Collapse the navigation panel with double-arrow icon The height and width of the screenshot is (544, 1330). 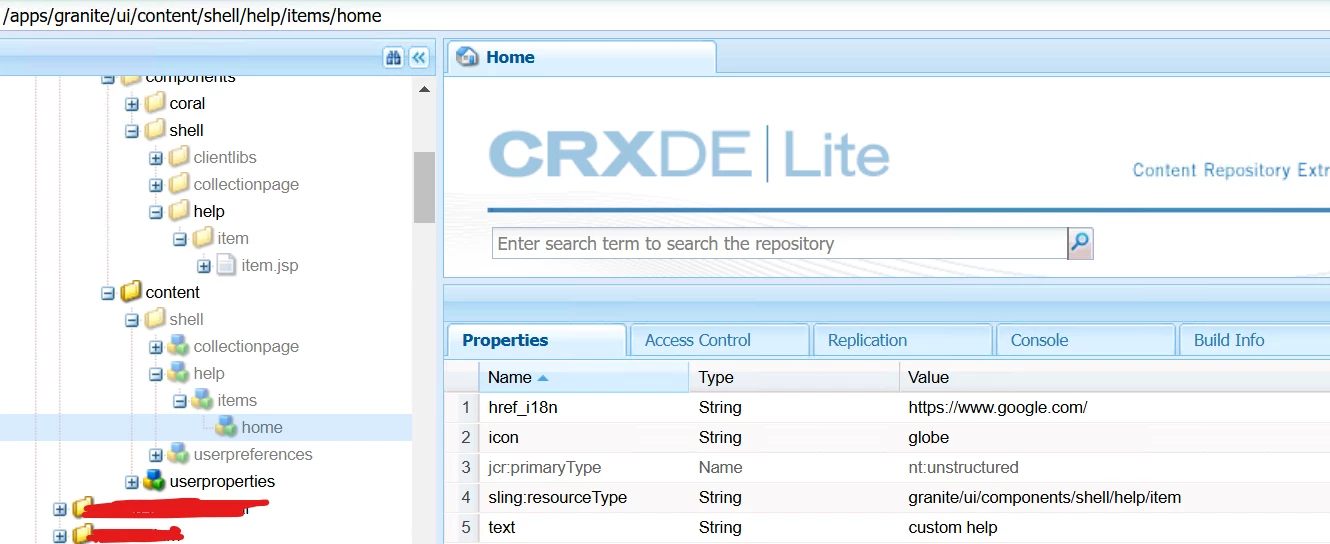(419, 58)
